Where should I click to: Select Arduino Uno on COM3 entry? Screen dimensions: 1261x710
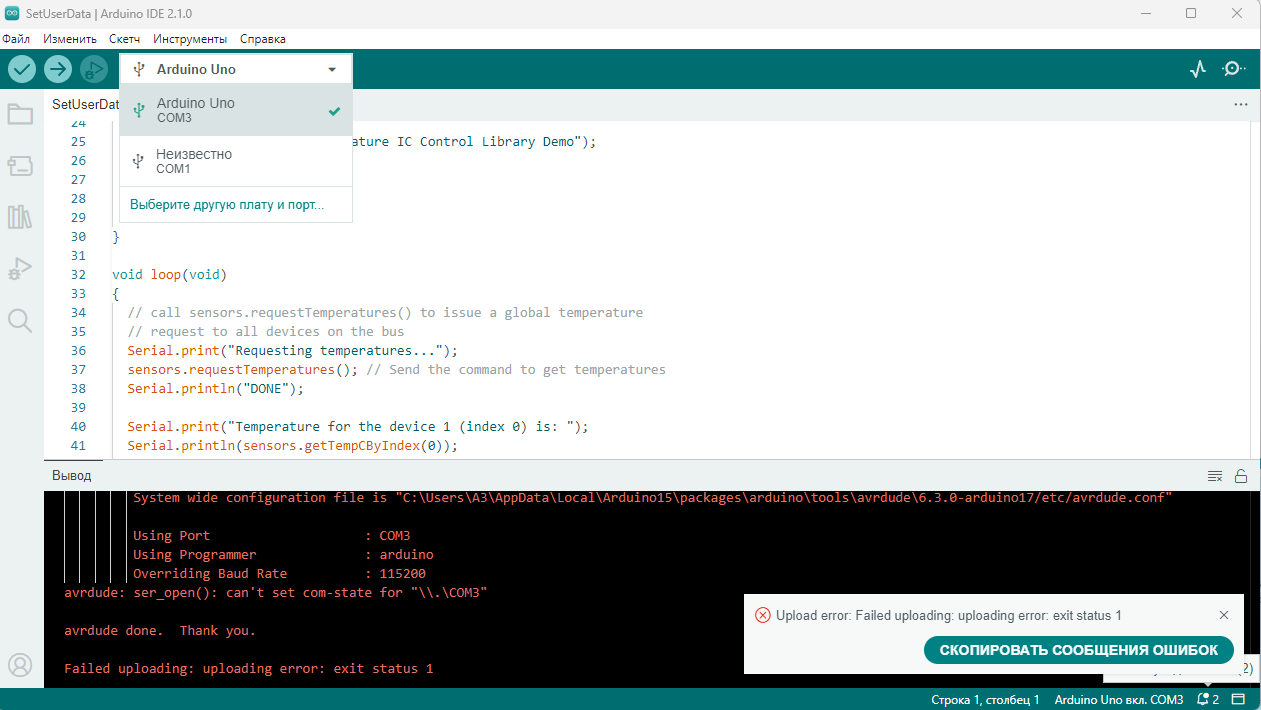[x=236, y=110]
